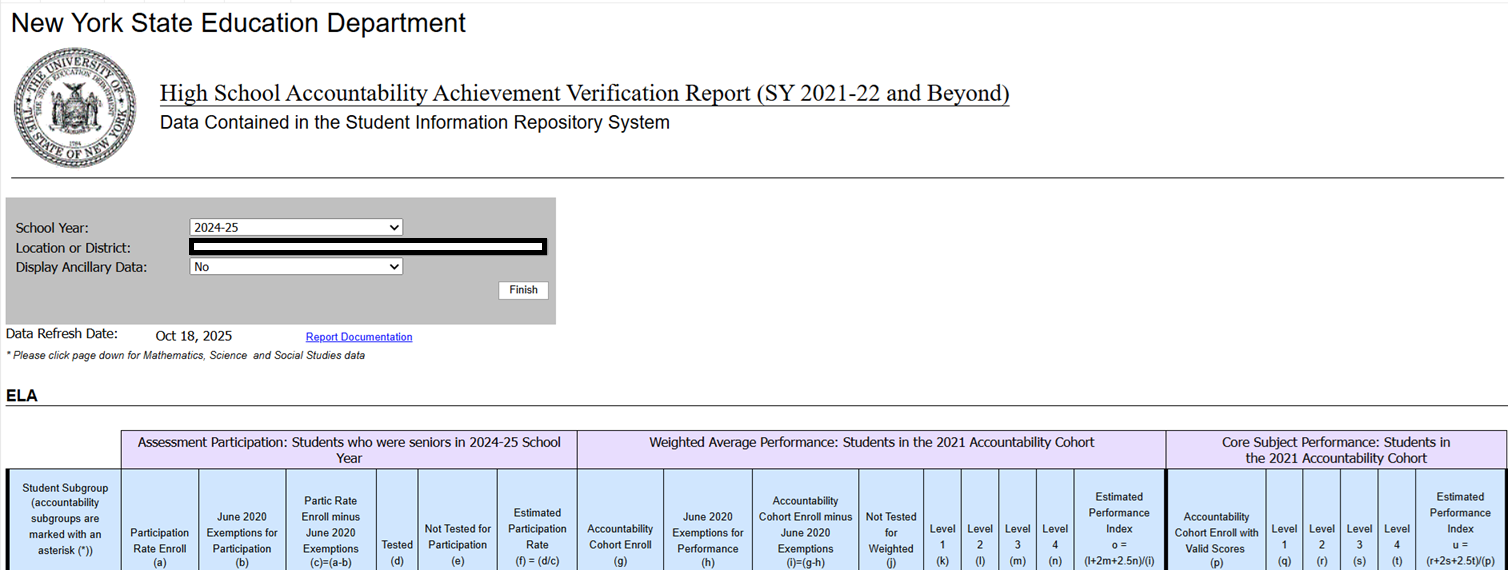
Task: Click the Student Information Repository System subtitle
Action: 415,123
